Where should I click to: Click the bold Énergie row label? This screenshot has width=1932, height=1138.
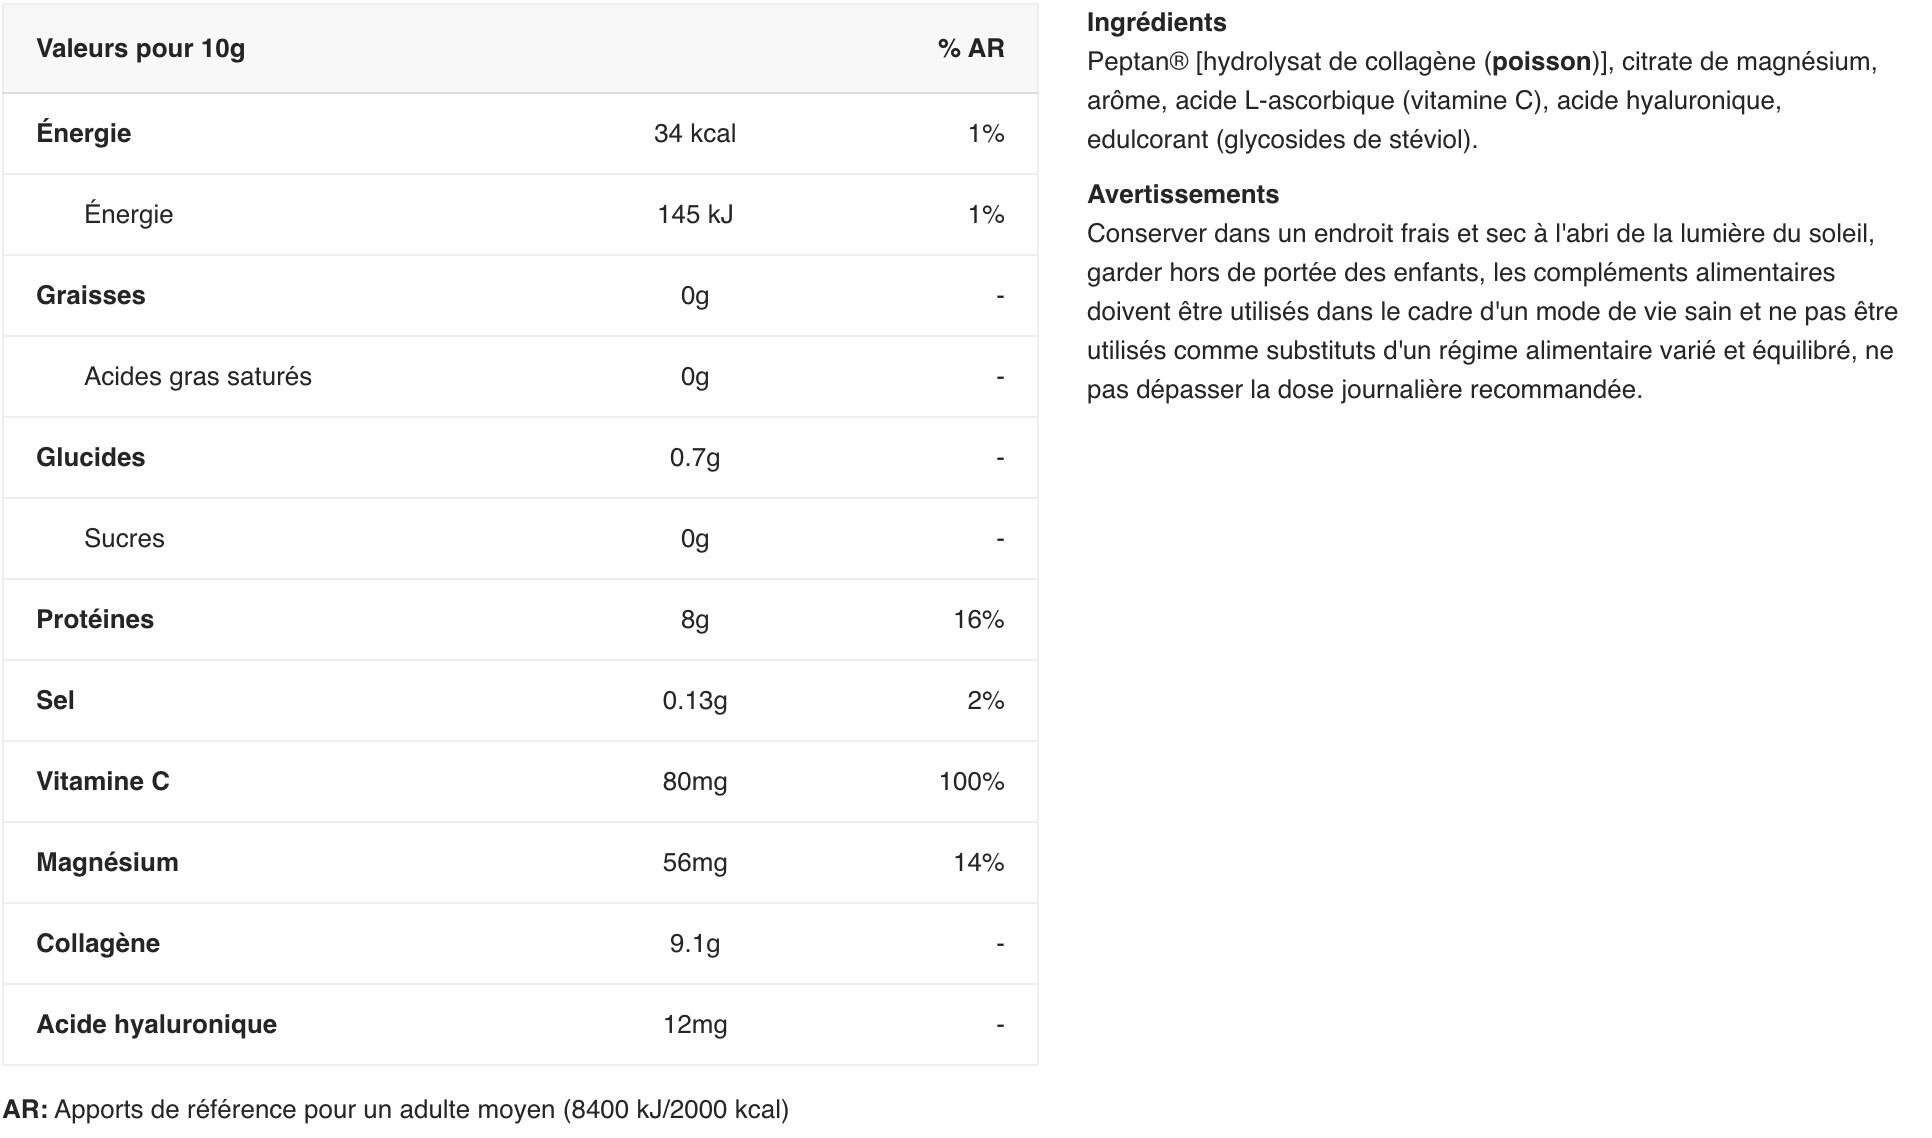(x=83, y=133)
